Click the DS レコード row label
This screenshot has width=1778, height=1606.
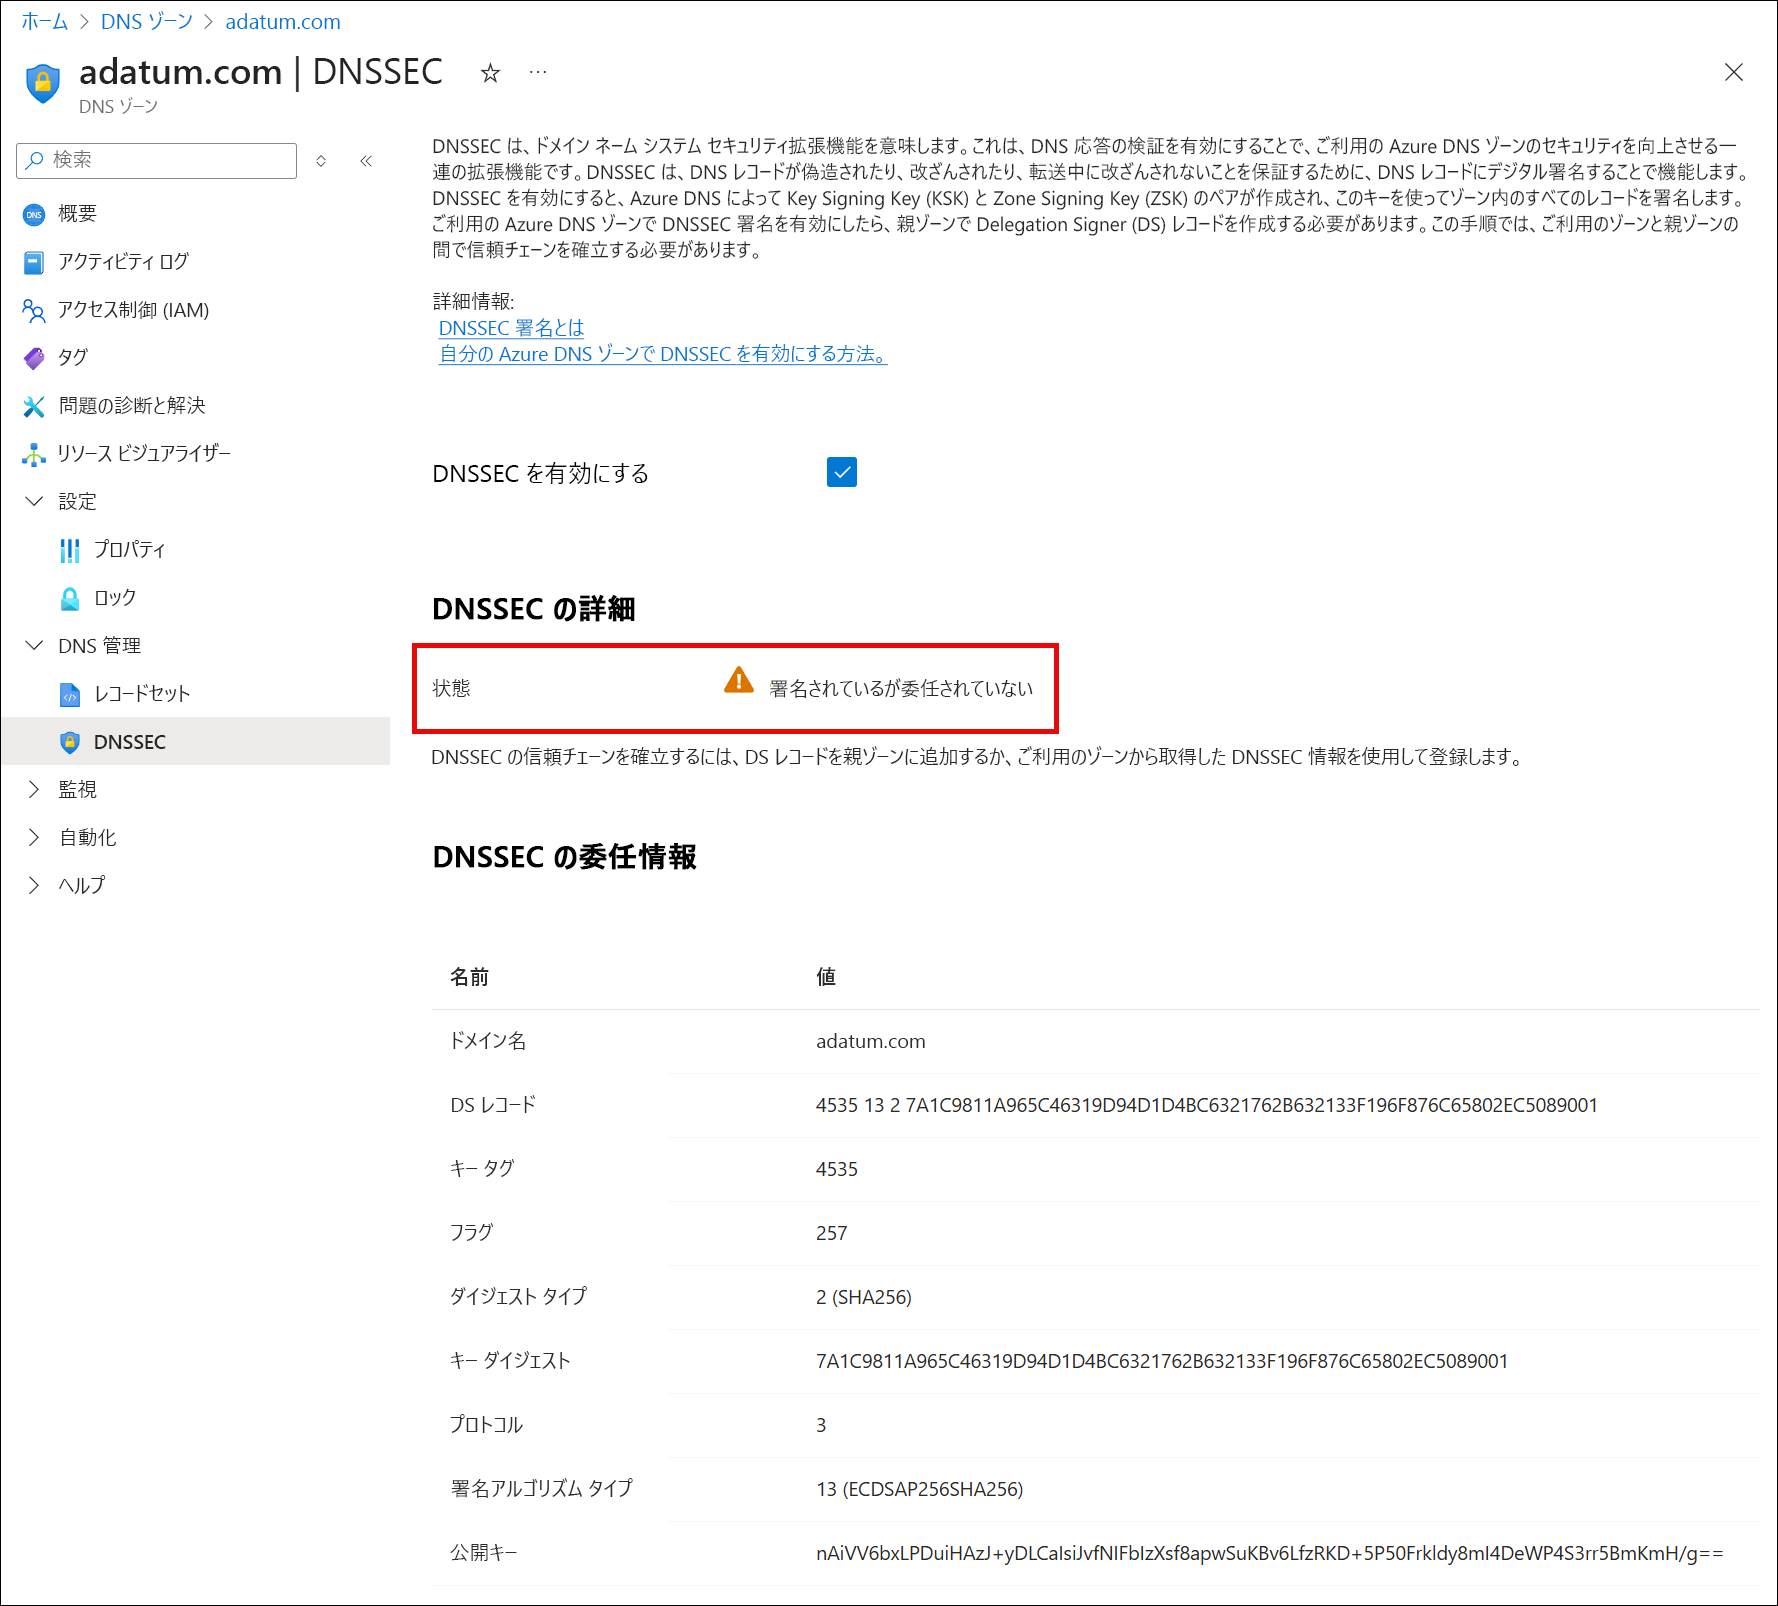[x=493, y=1105]
